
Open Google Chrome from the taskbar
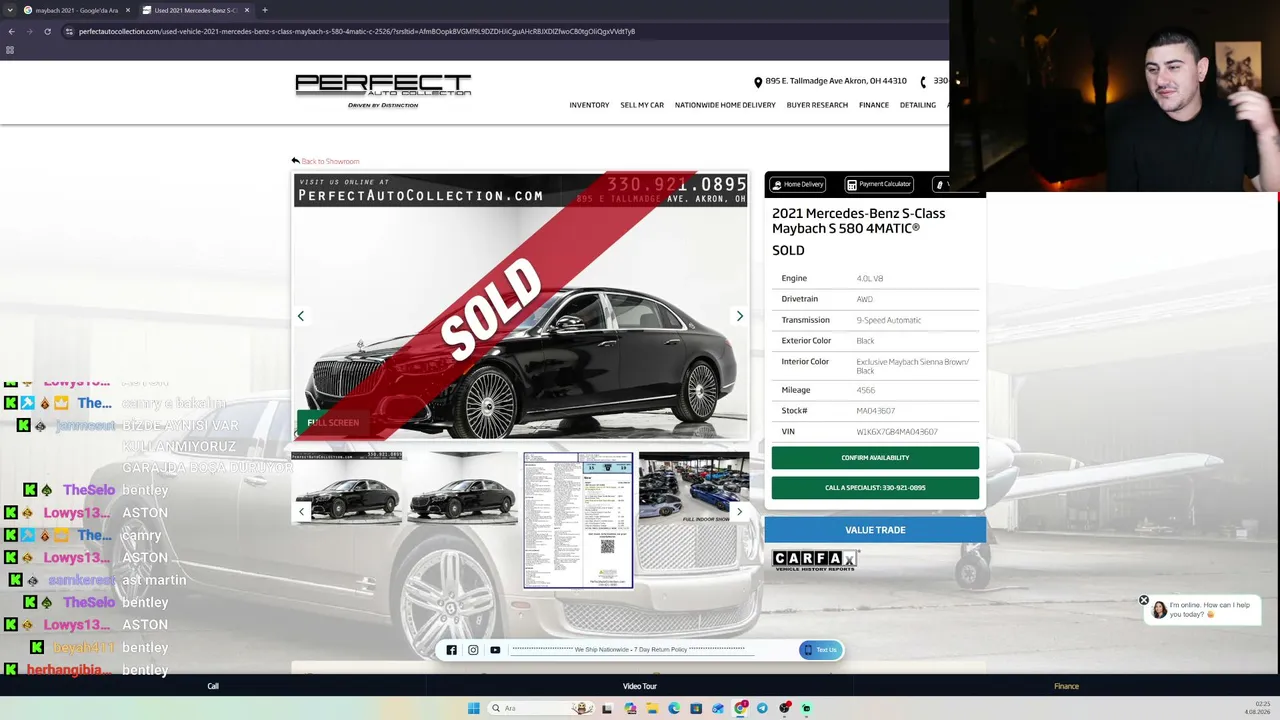click(740, 708)
